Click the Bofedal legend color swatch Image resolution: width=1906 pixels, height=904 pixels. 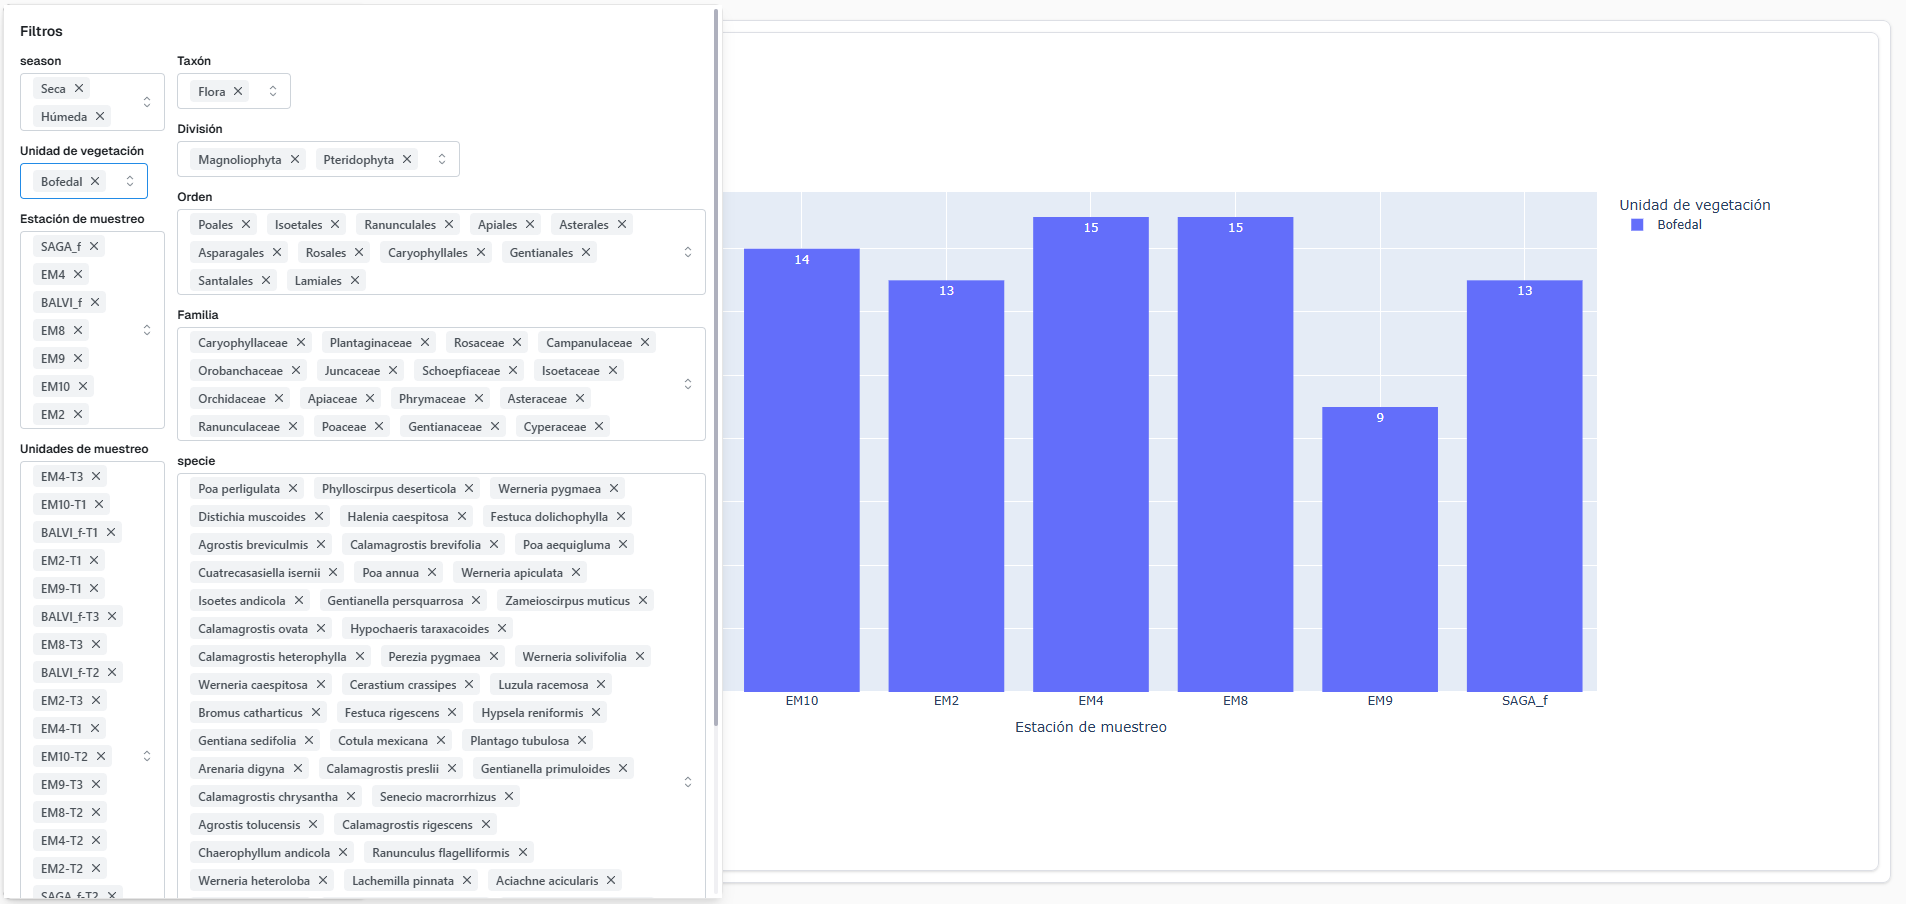click(1637, 225)
